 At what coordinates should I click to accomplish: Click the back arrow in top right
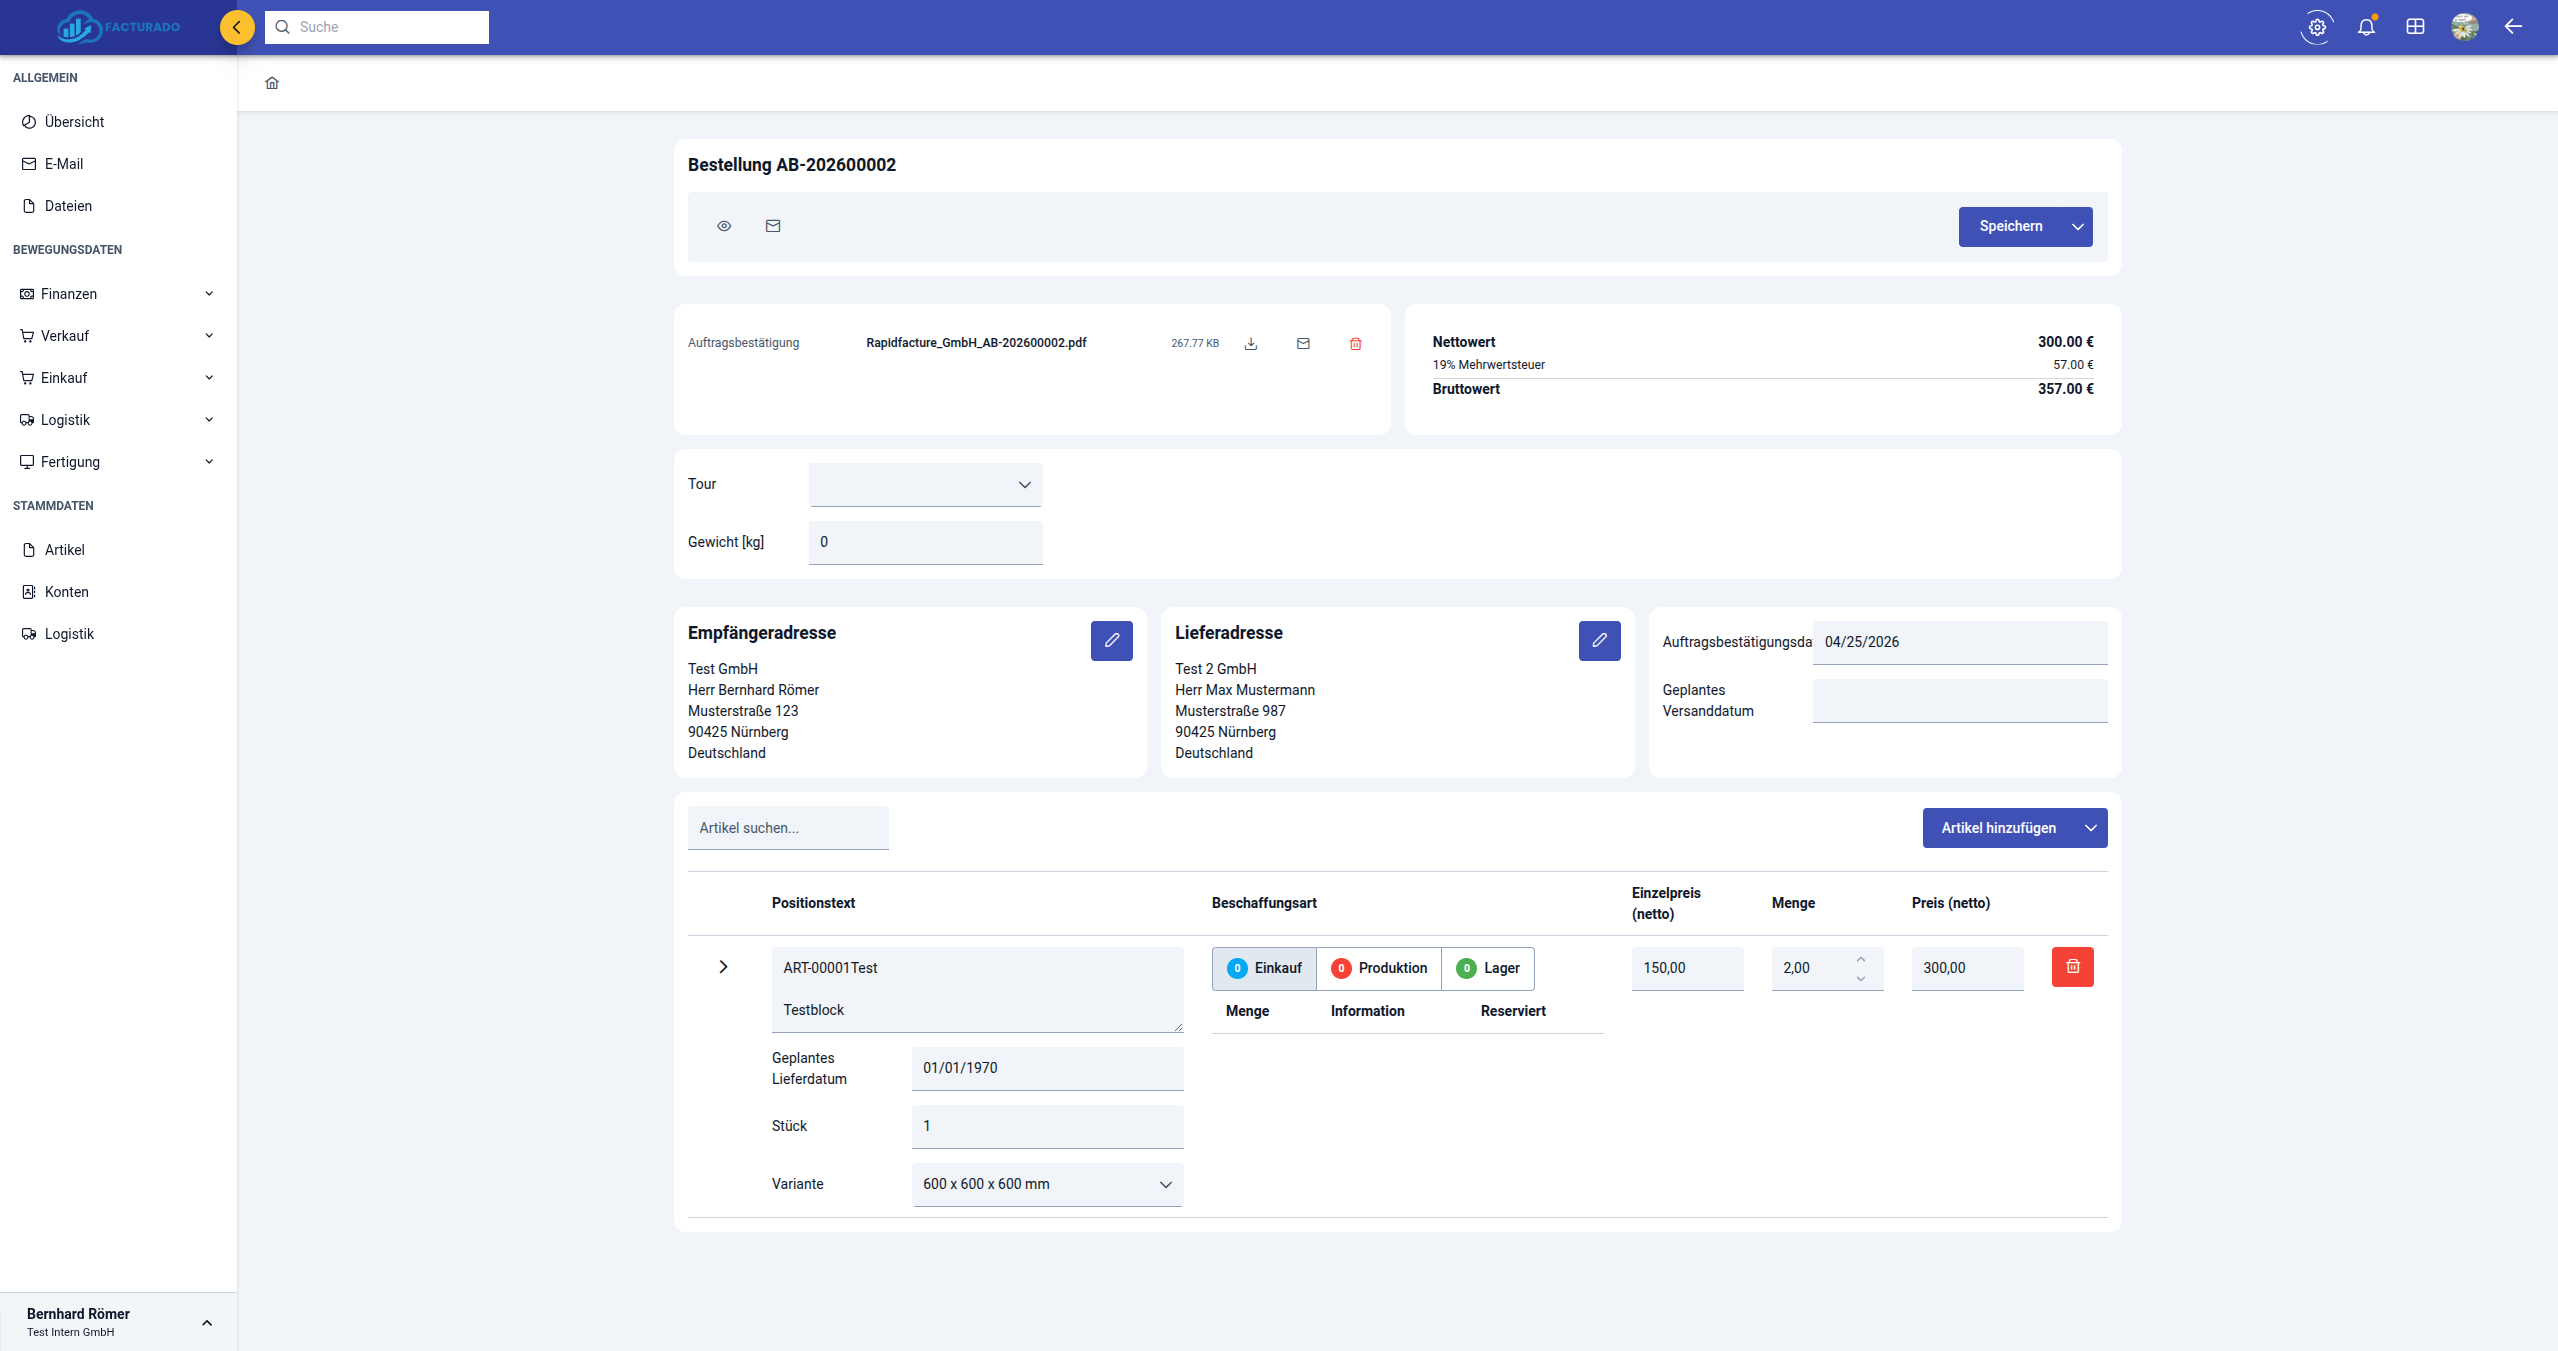2514,27
